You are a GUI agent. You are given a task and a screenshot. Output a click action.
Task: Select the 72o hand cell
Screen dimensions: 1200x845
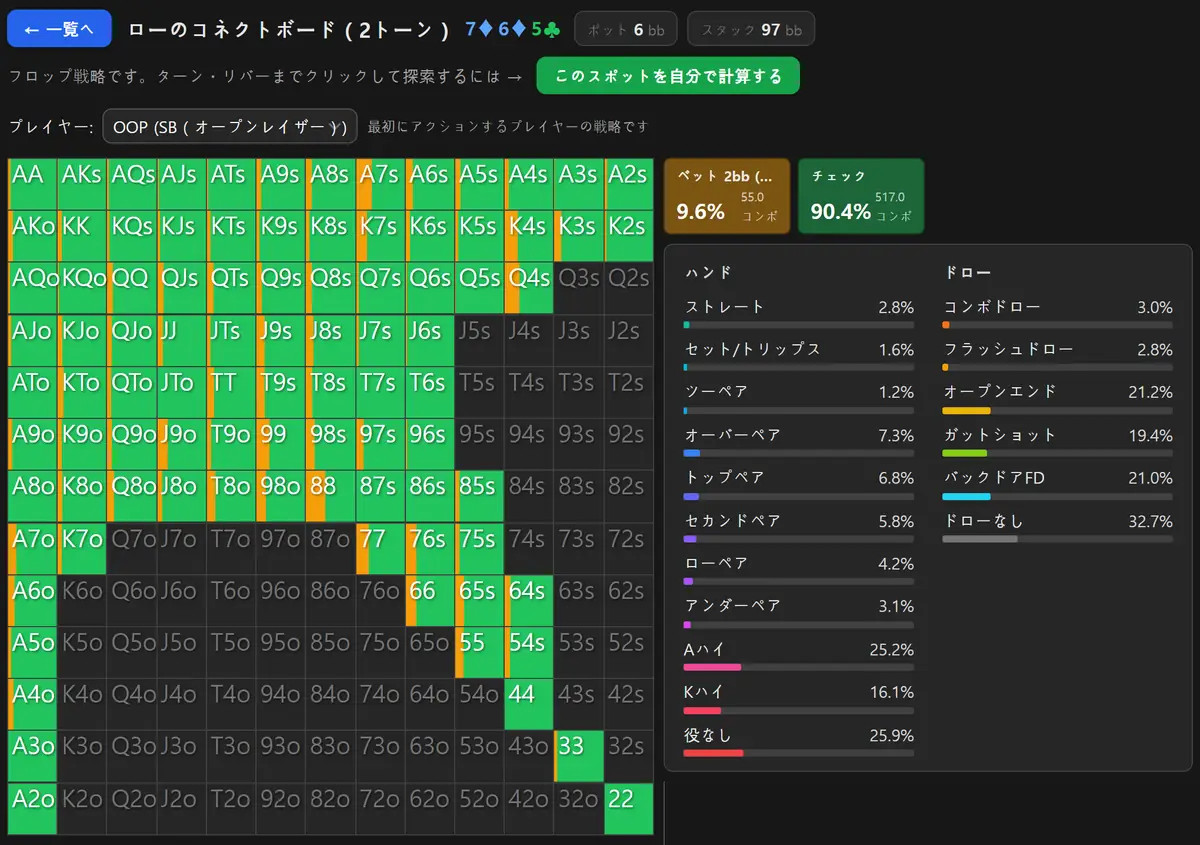[x=381, y=809]
